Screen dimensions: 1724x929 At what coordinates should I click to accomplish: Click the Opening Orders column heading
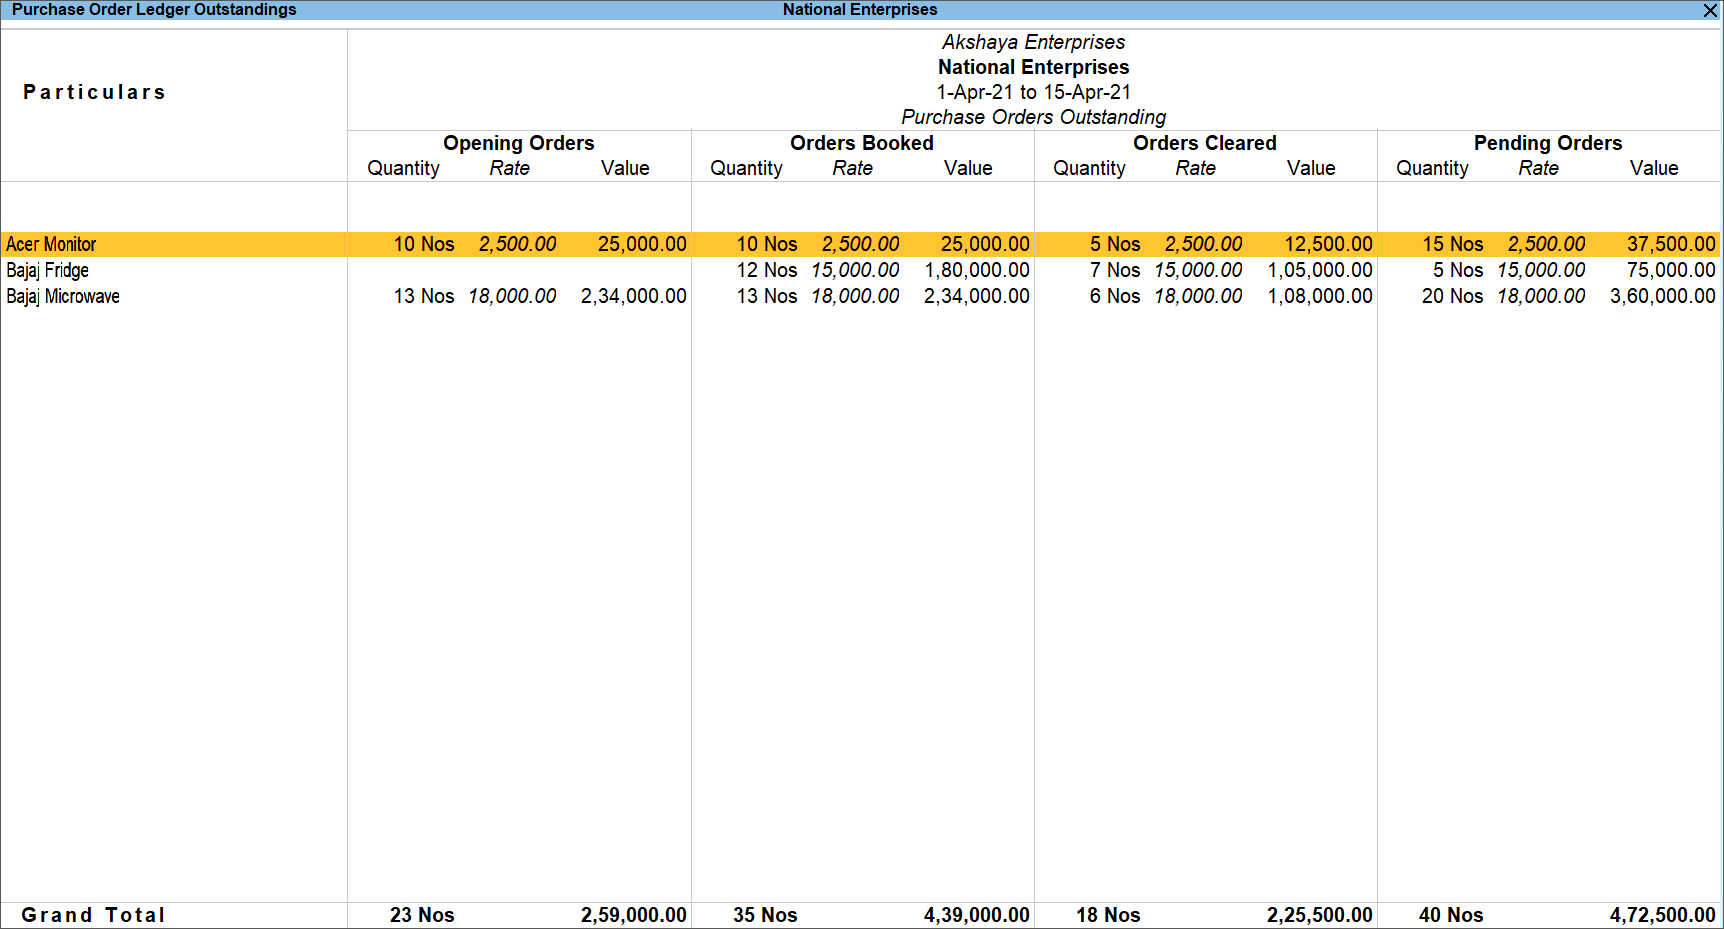[x=518, y=143]
